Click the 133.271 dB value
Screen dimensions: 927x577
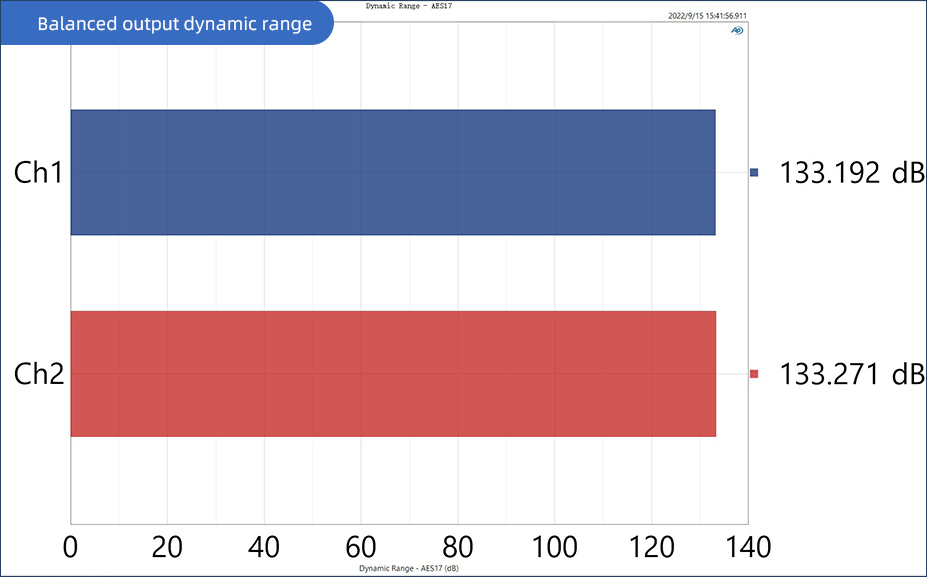[x=851, y=374]
